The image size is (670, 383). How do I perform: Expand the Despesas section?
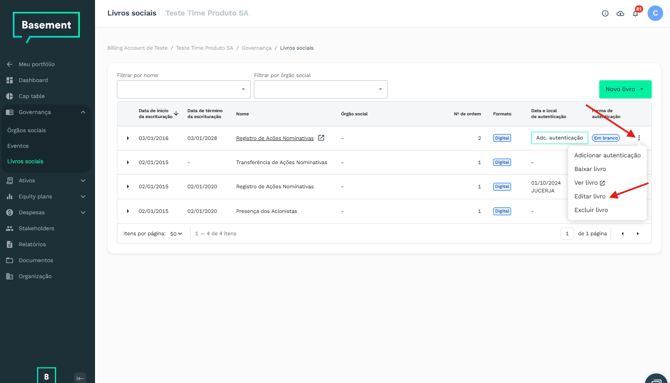coord(83,212)
